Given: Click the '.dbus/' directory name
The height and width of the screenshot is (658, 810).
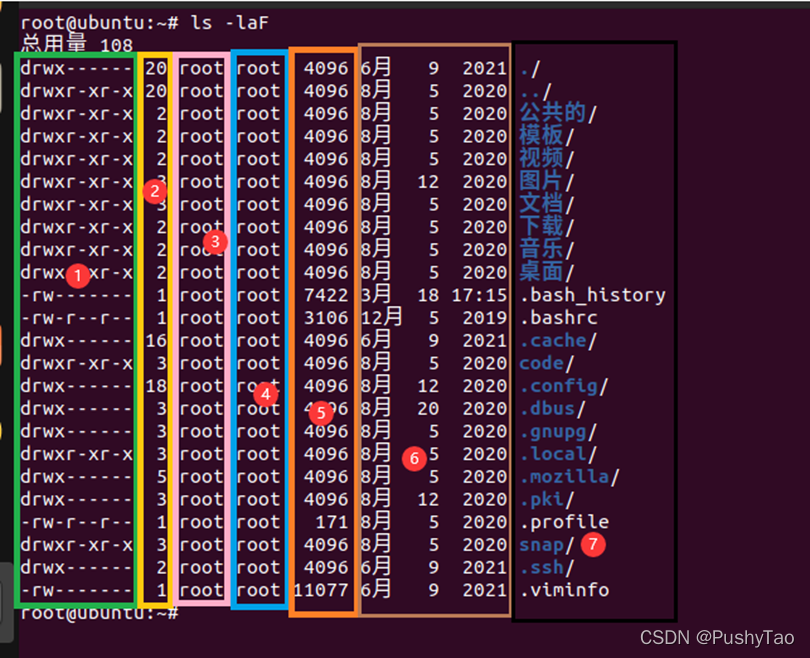Looking at the screenshot, I should click(552, 409).
